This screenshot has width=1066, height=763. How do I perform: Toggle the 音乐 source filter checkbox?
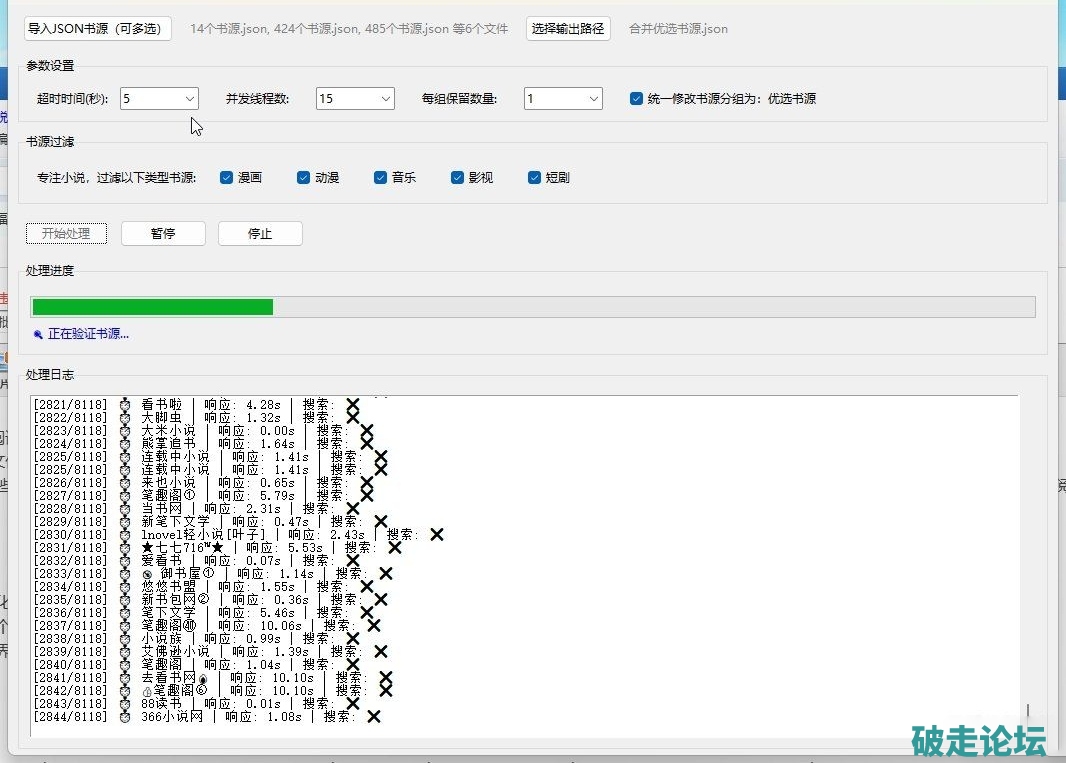pyautogui.click(x=381, y=178)
